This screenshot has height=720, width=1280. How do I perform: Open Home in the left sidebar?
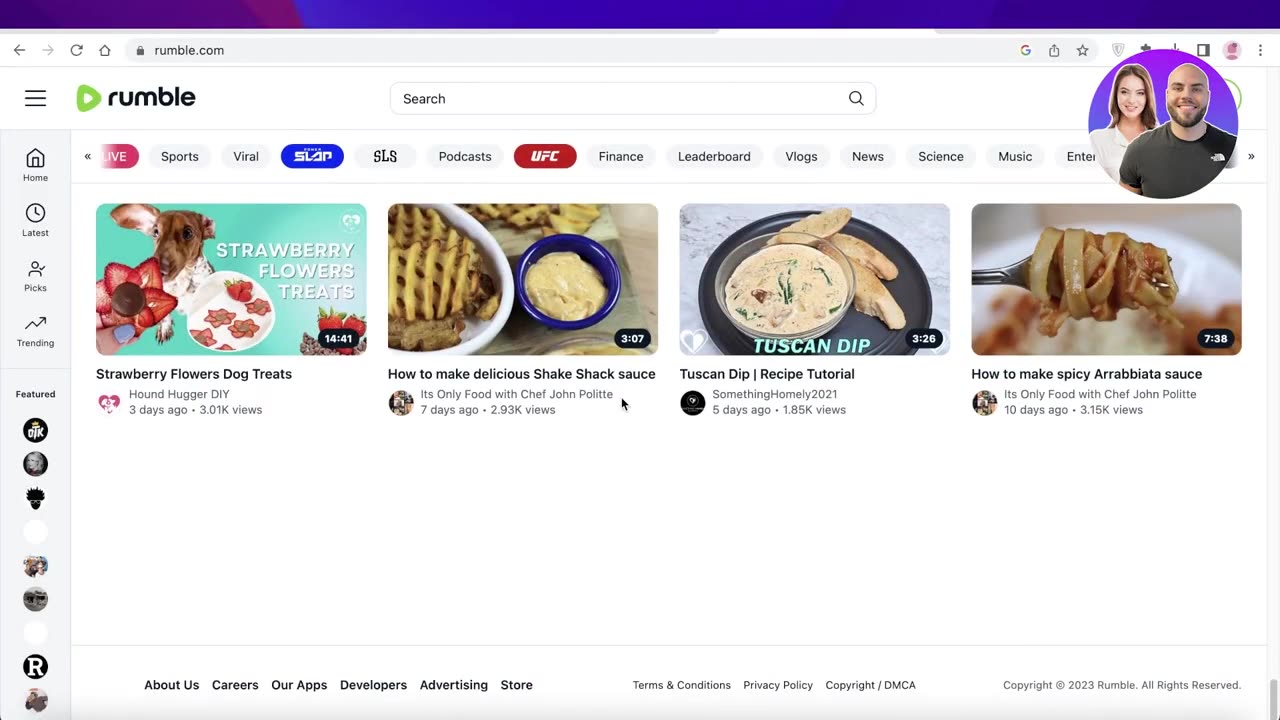35,165
